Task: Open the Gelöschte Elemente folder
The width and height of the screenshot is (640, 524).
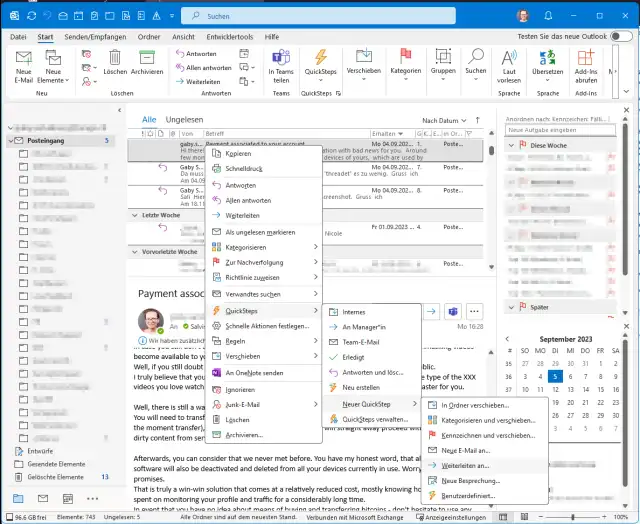Action: coord(56,477)
